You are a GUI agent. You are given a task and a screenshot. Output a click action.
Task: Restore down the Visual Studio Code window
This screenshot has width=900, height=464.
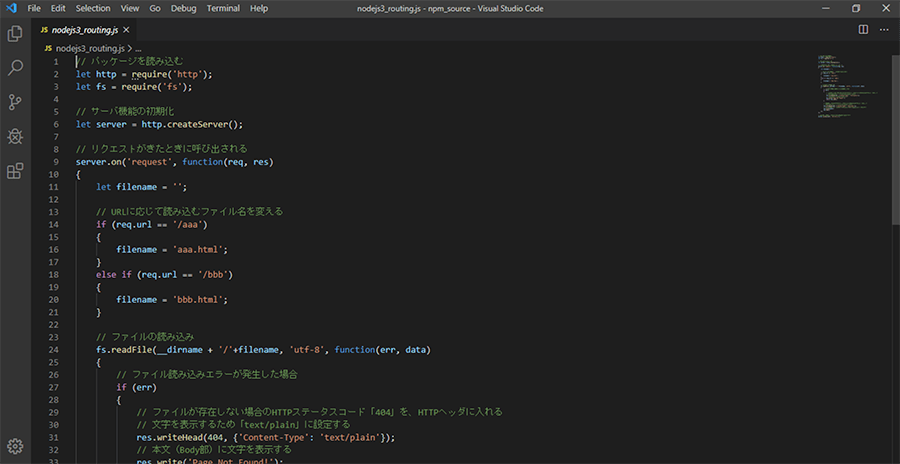tap(855, 9)
